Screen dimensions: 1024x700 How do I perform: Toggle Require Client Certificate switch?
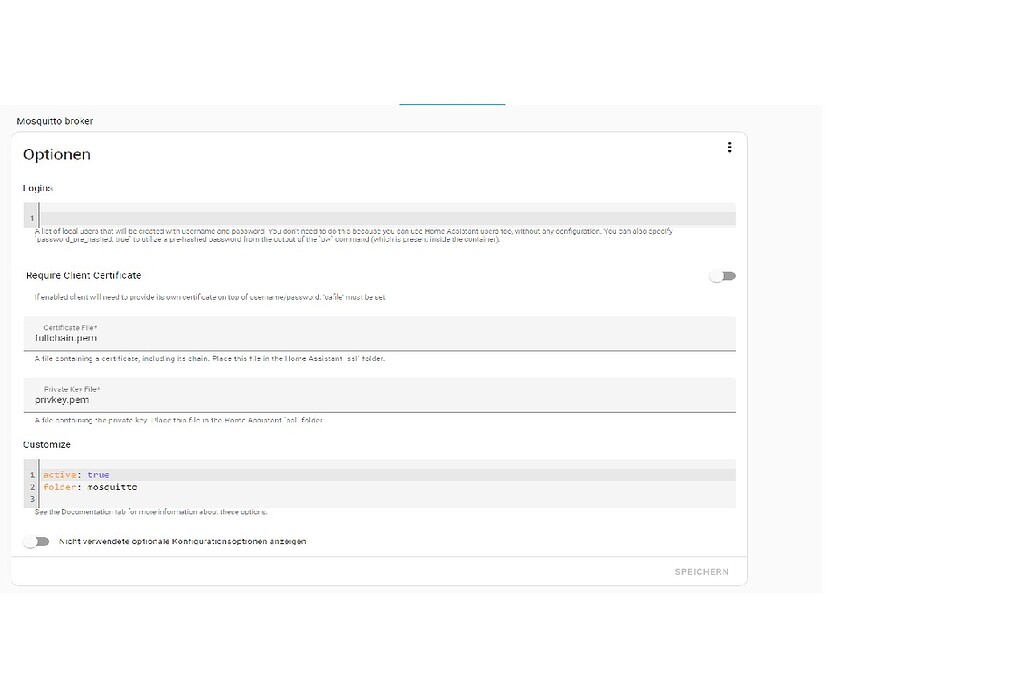point(723,276)
